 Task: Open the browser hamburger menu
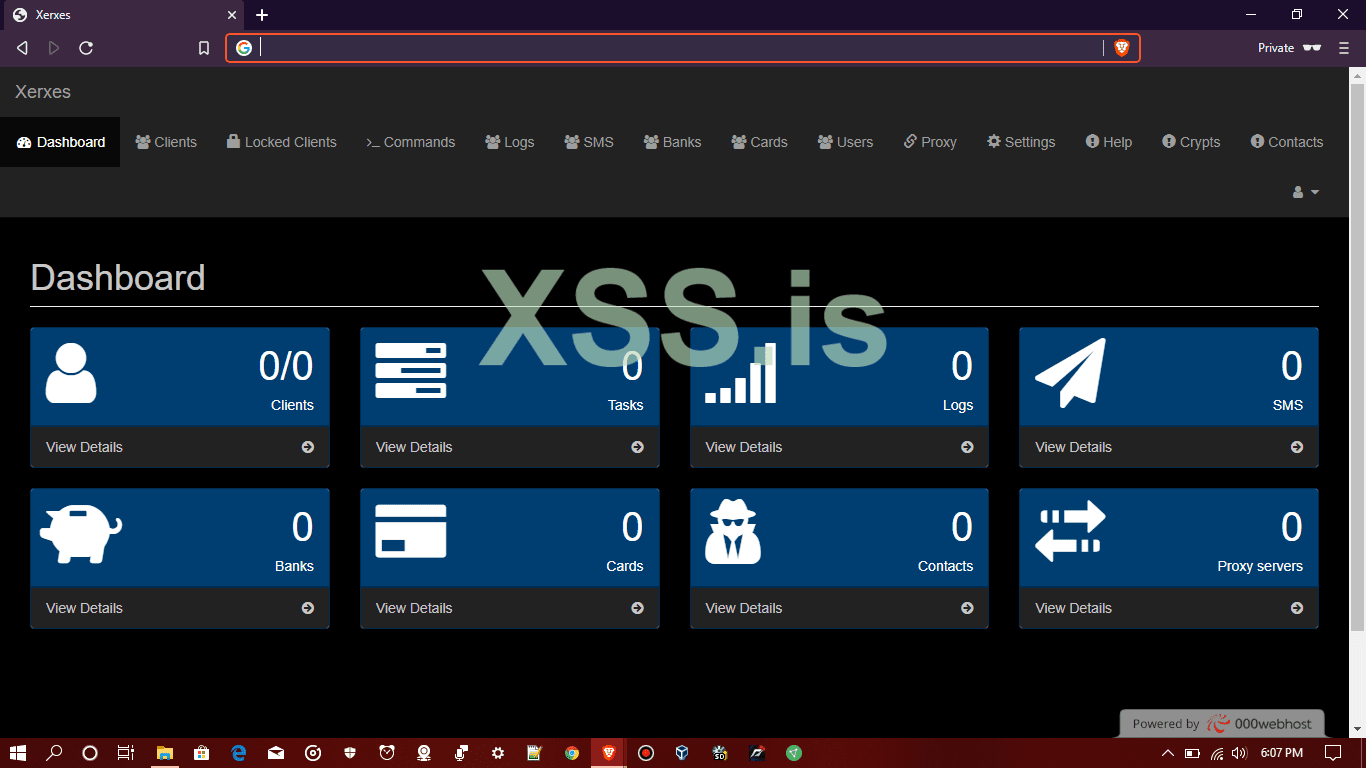[1344, 48]
